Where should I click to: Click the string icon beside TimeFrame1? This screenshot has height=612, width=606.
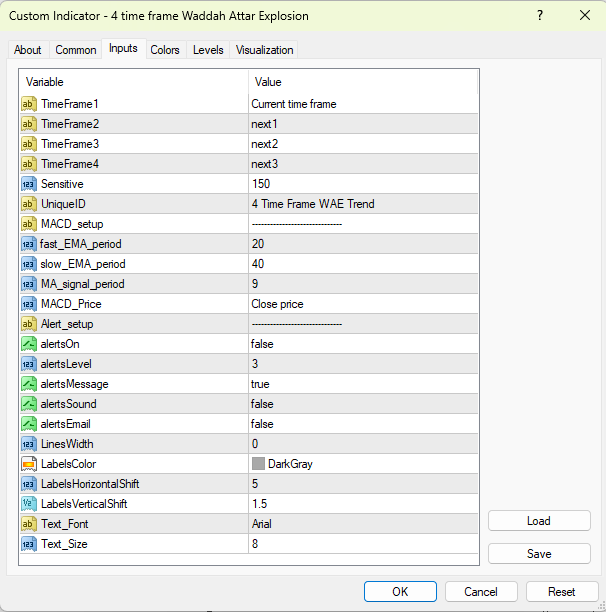click(x=29, y=104)
